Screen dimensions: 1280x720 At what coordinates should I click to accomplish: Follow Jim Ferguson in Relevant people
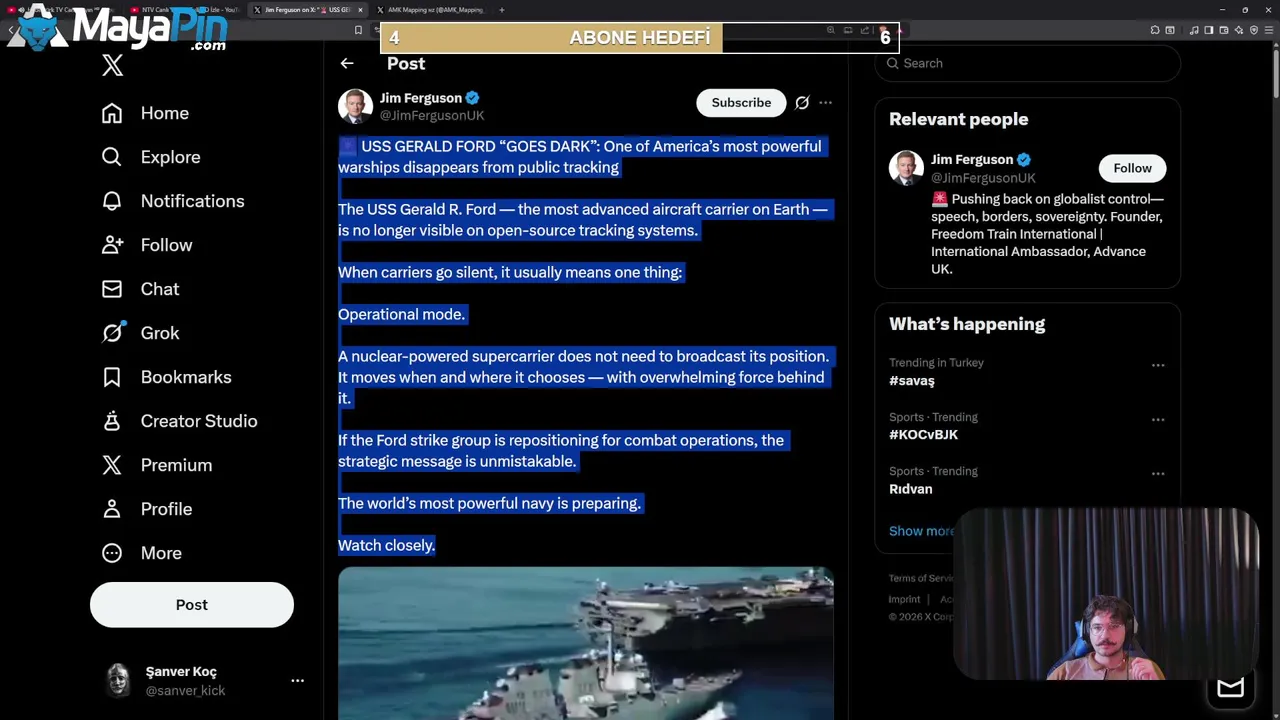[1132, 168]
